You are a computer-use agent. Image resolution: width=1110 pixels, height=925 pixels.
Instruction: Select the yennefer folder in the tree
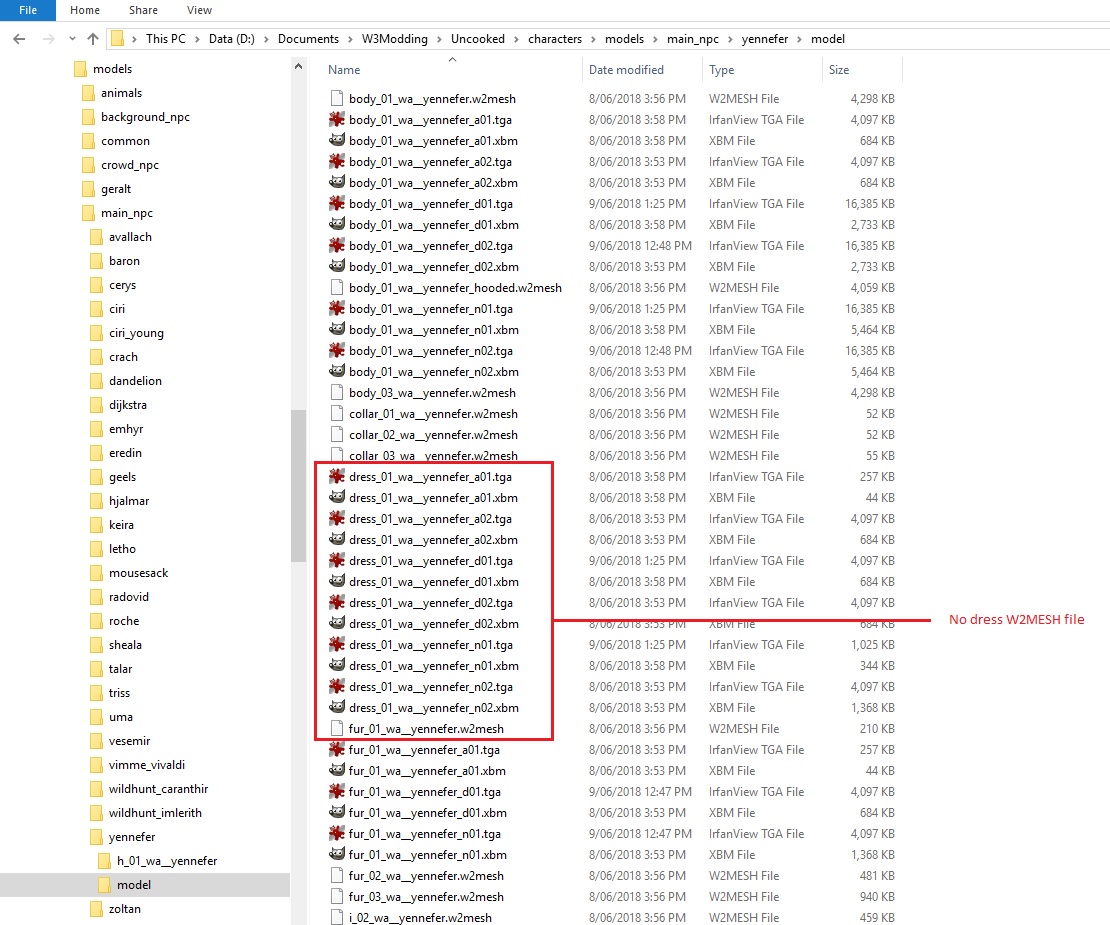(x=132, y=837)
